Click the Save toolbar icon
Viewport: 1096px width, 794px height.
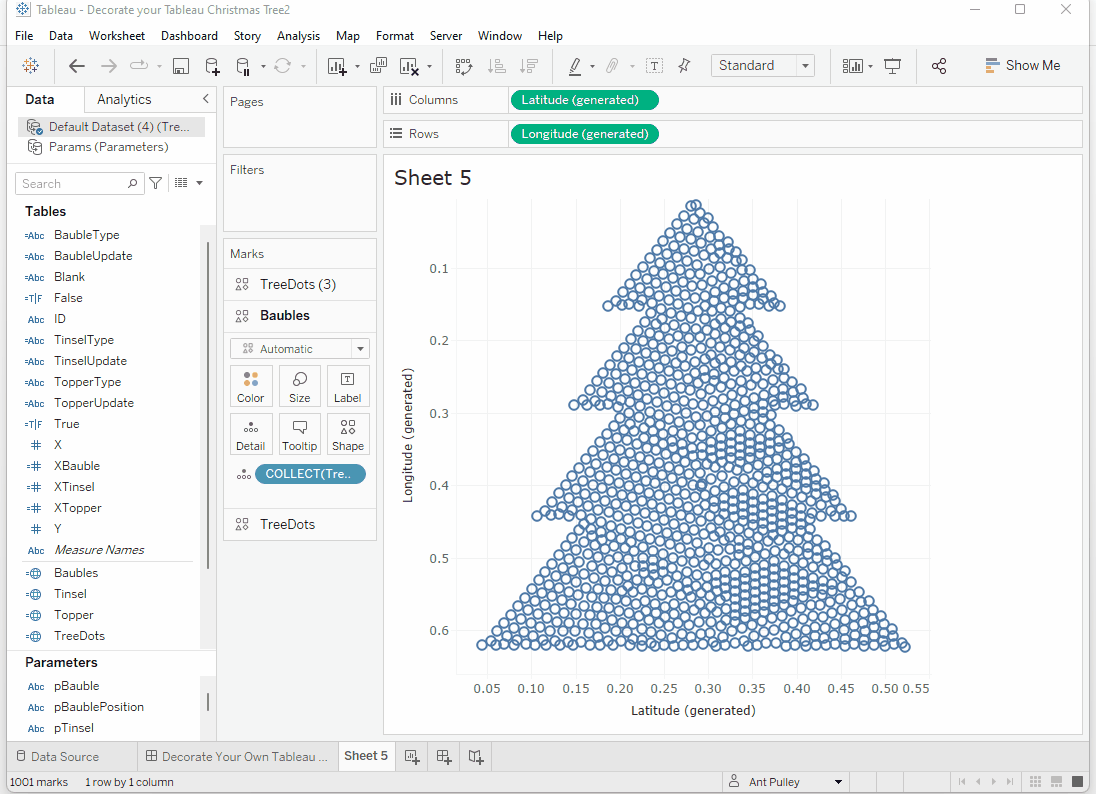[181, 66]
